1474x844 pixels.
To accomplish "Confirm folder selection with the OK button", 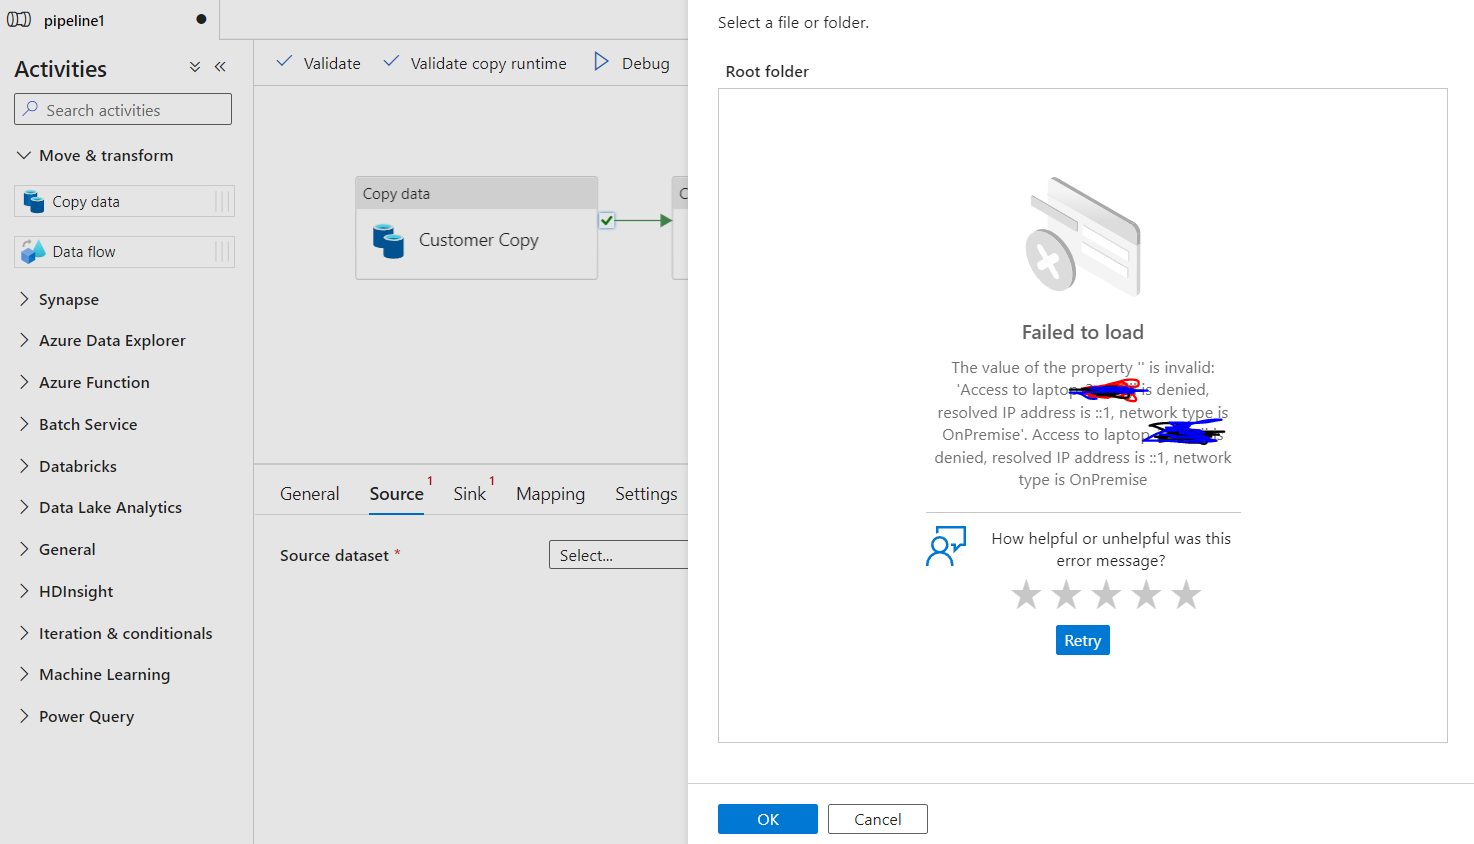I will click(x=767, y=818).
